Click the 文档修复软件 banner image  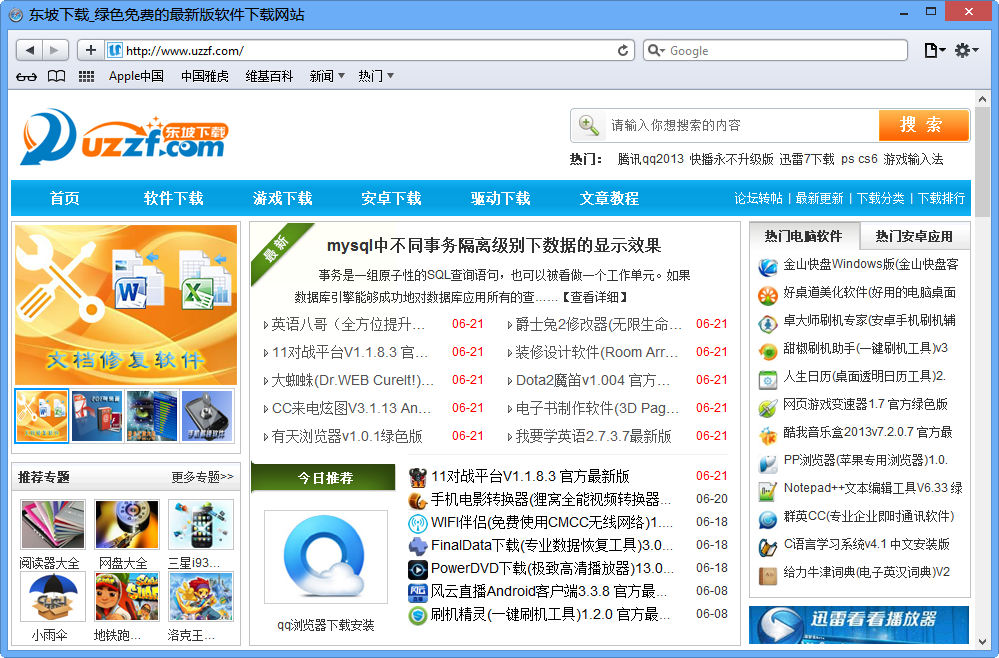pyautogui.click(x=126, y=304)
